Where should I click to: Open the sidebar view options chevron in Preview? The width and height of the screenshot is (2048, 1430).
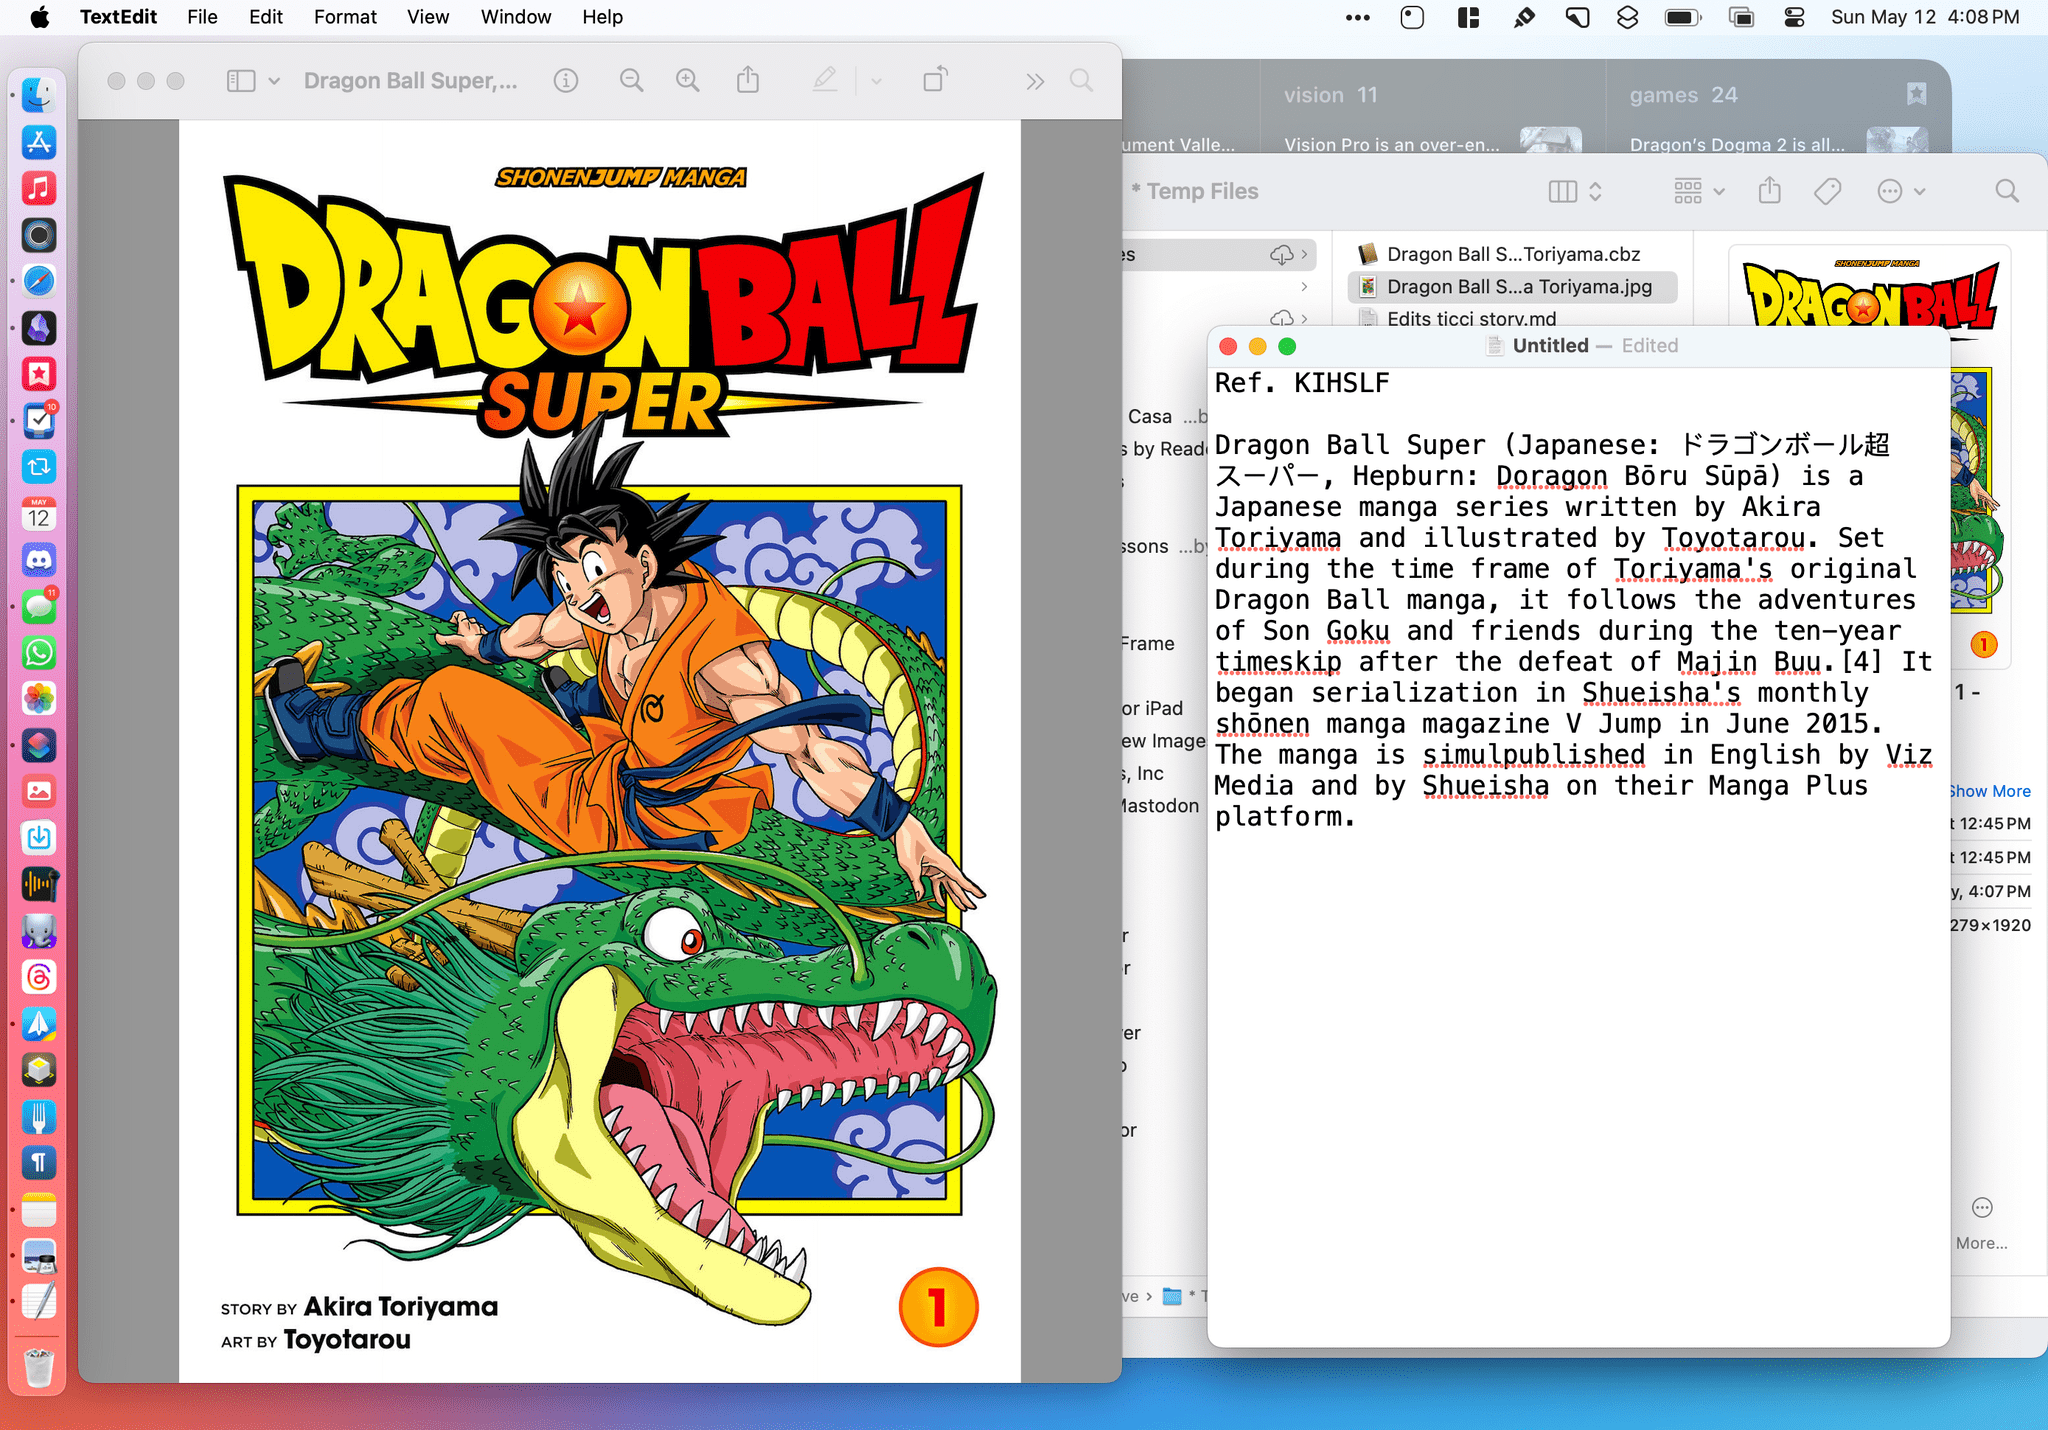pos(274,81)
